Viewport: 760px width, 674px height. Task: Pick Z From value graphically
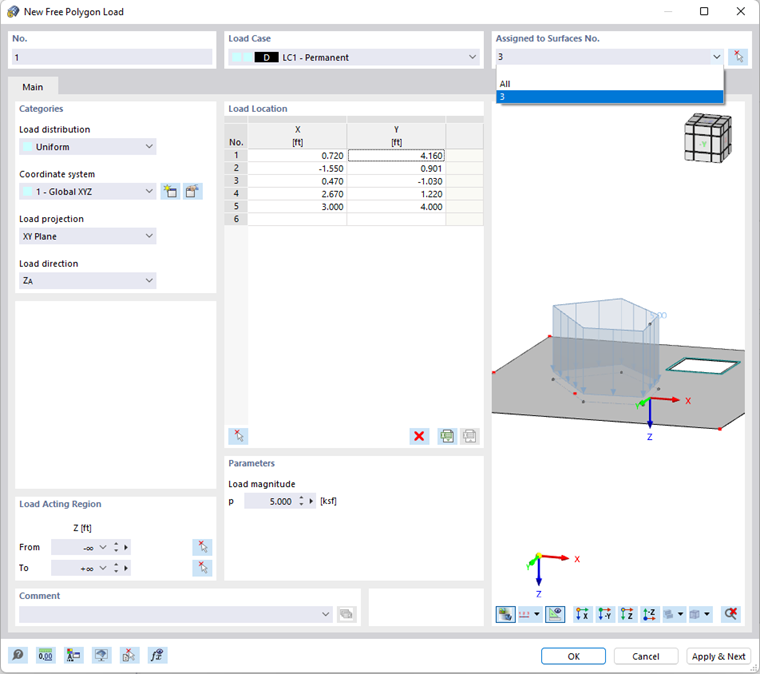tap(202, 547)
